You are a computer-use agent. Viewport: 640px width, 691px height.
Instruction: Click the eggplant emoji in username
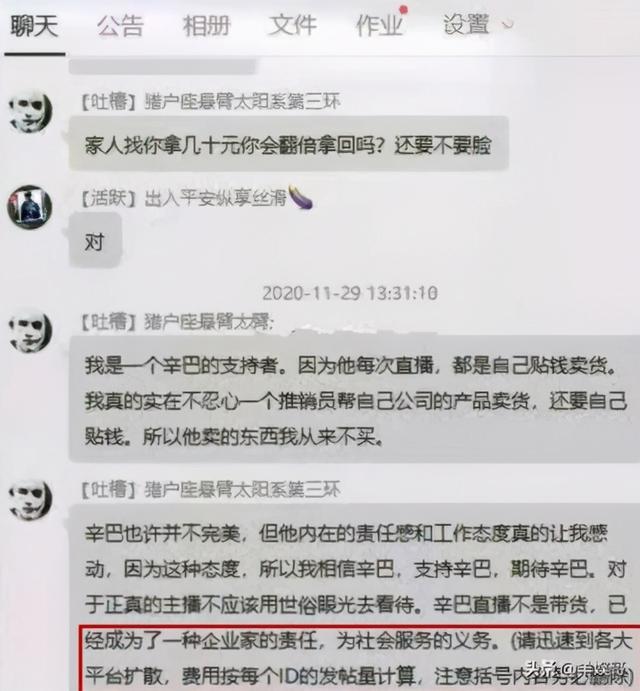point(301,197)
